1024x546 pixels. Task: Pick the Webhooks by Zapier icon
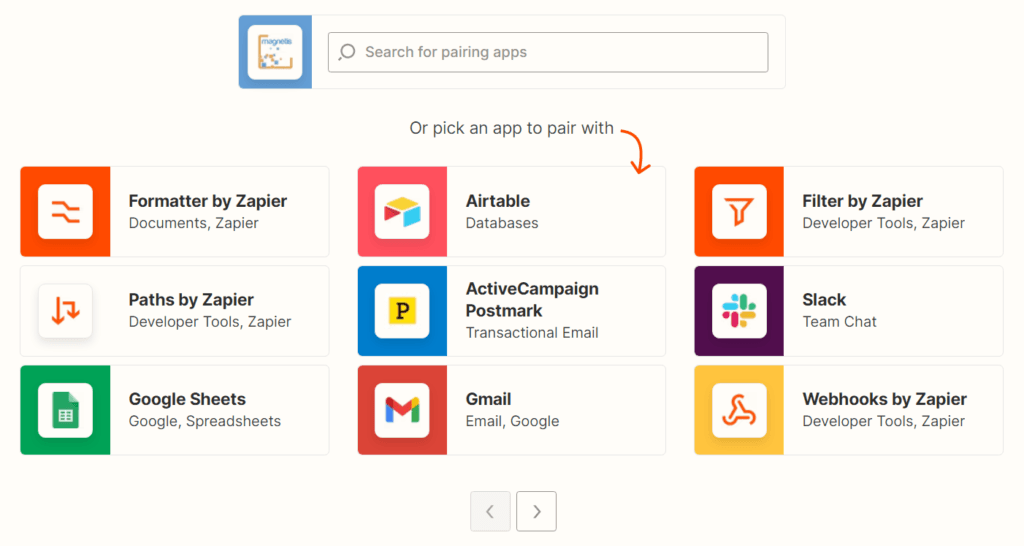[739, 410]
